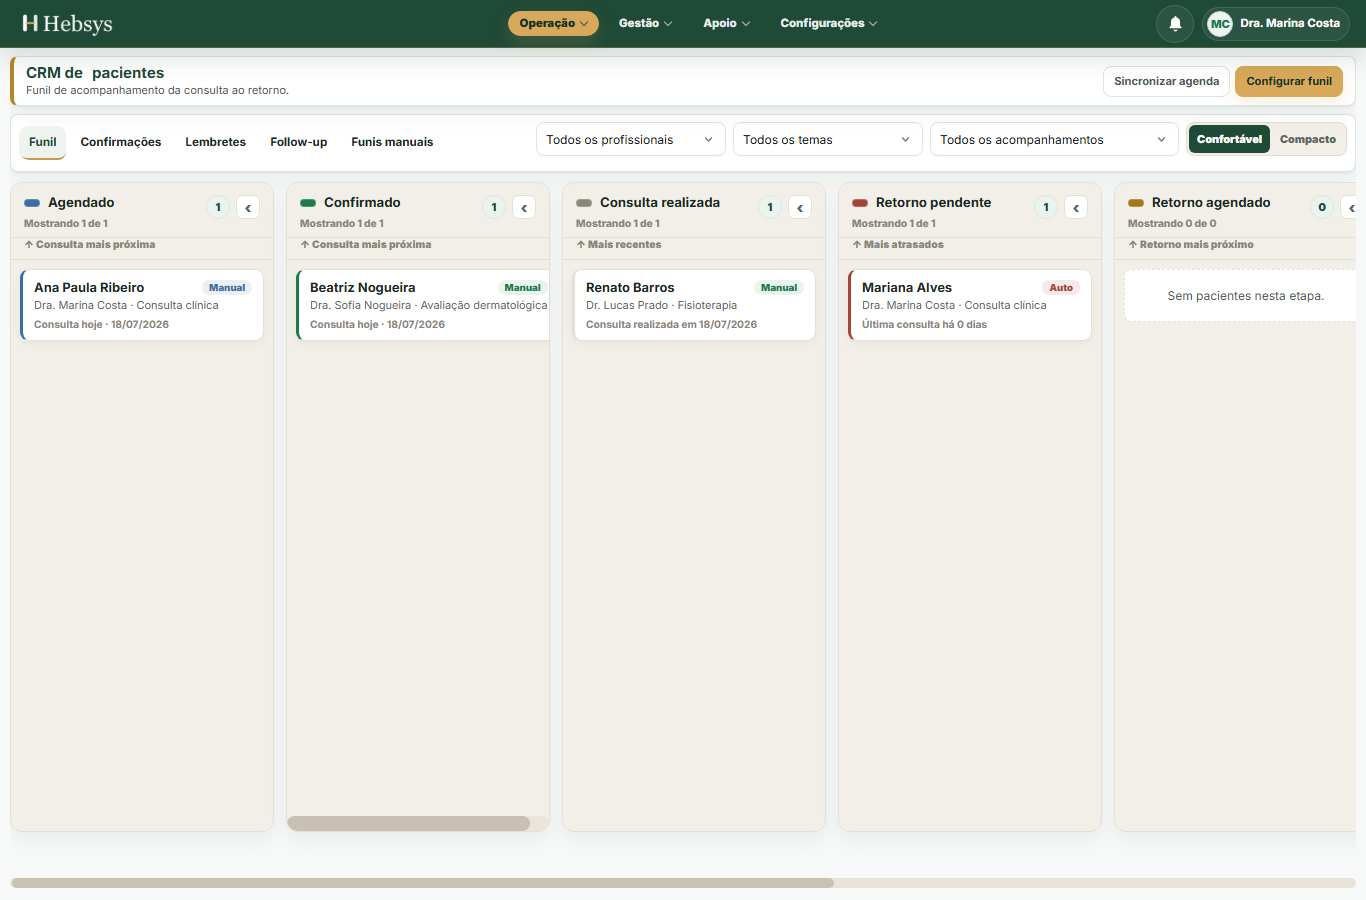Screen dimensions: 1366x900
Task: Open notifications bell icon
Action: 1175,23
